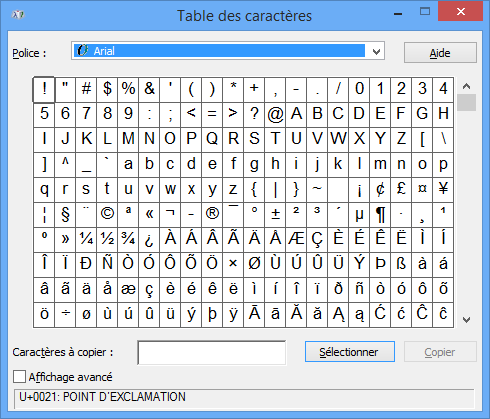Click the character grid scrollbar thumb

(x=466, y=102)
